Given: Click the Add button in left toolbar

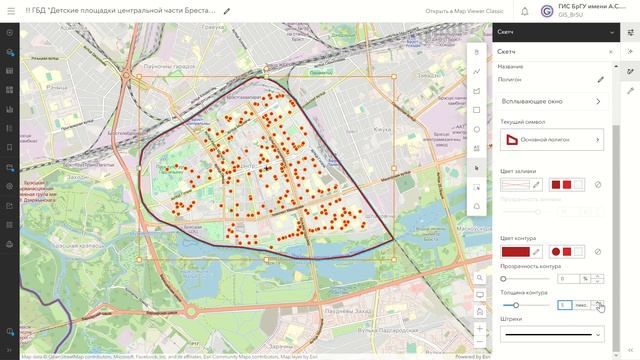Looking at the screenshot, I should 10,33.
